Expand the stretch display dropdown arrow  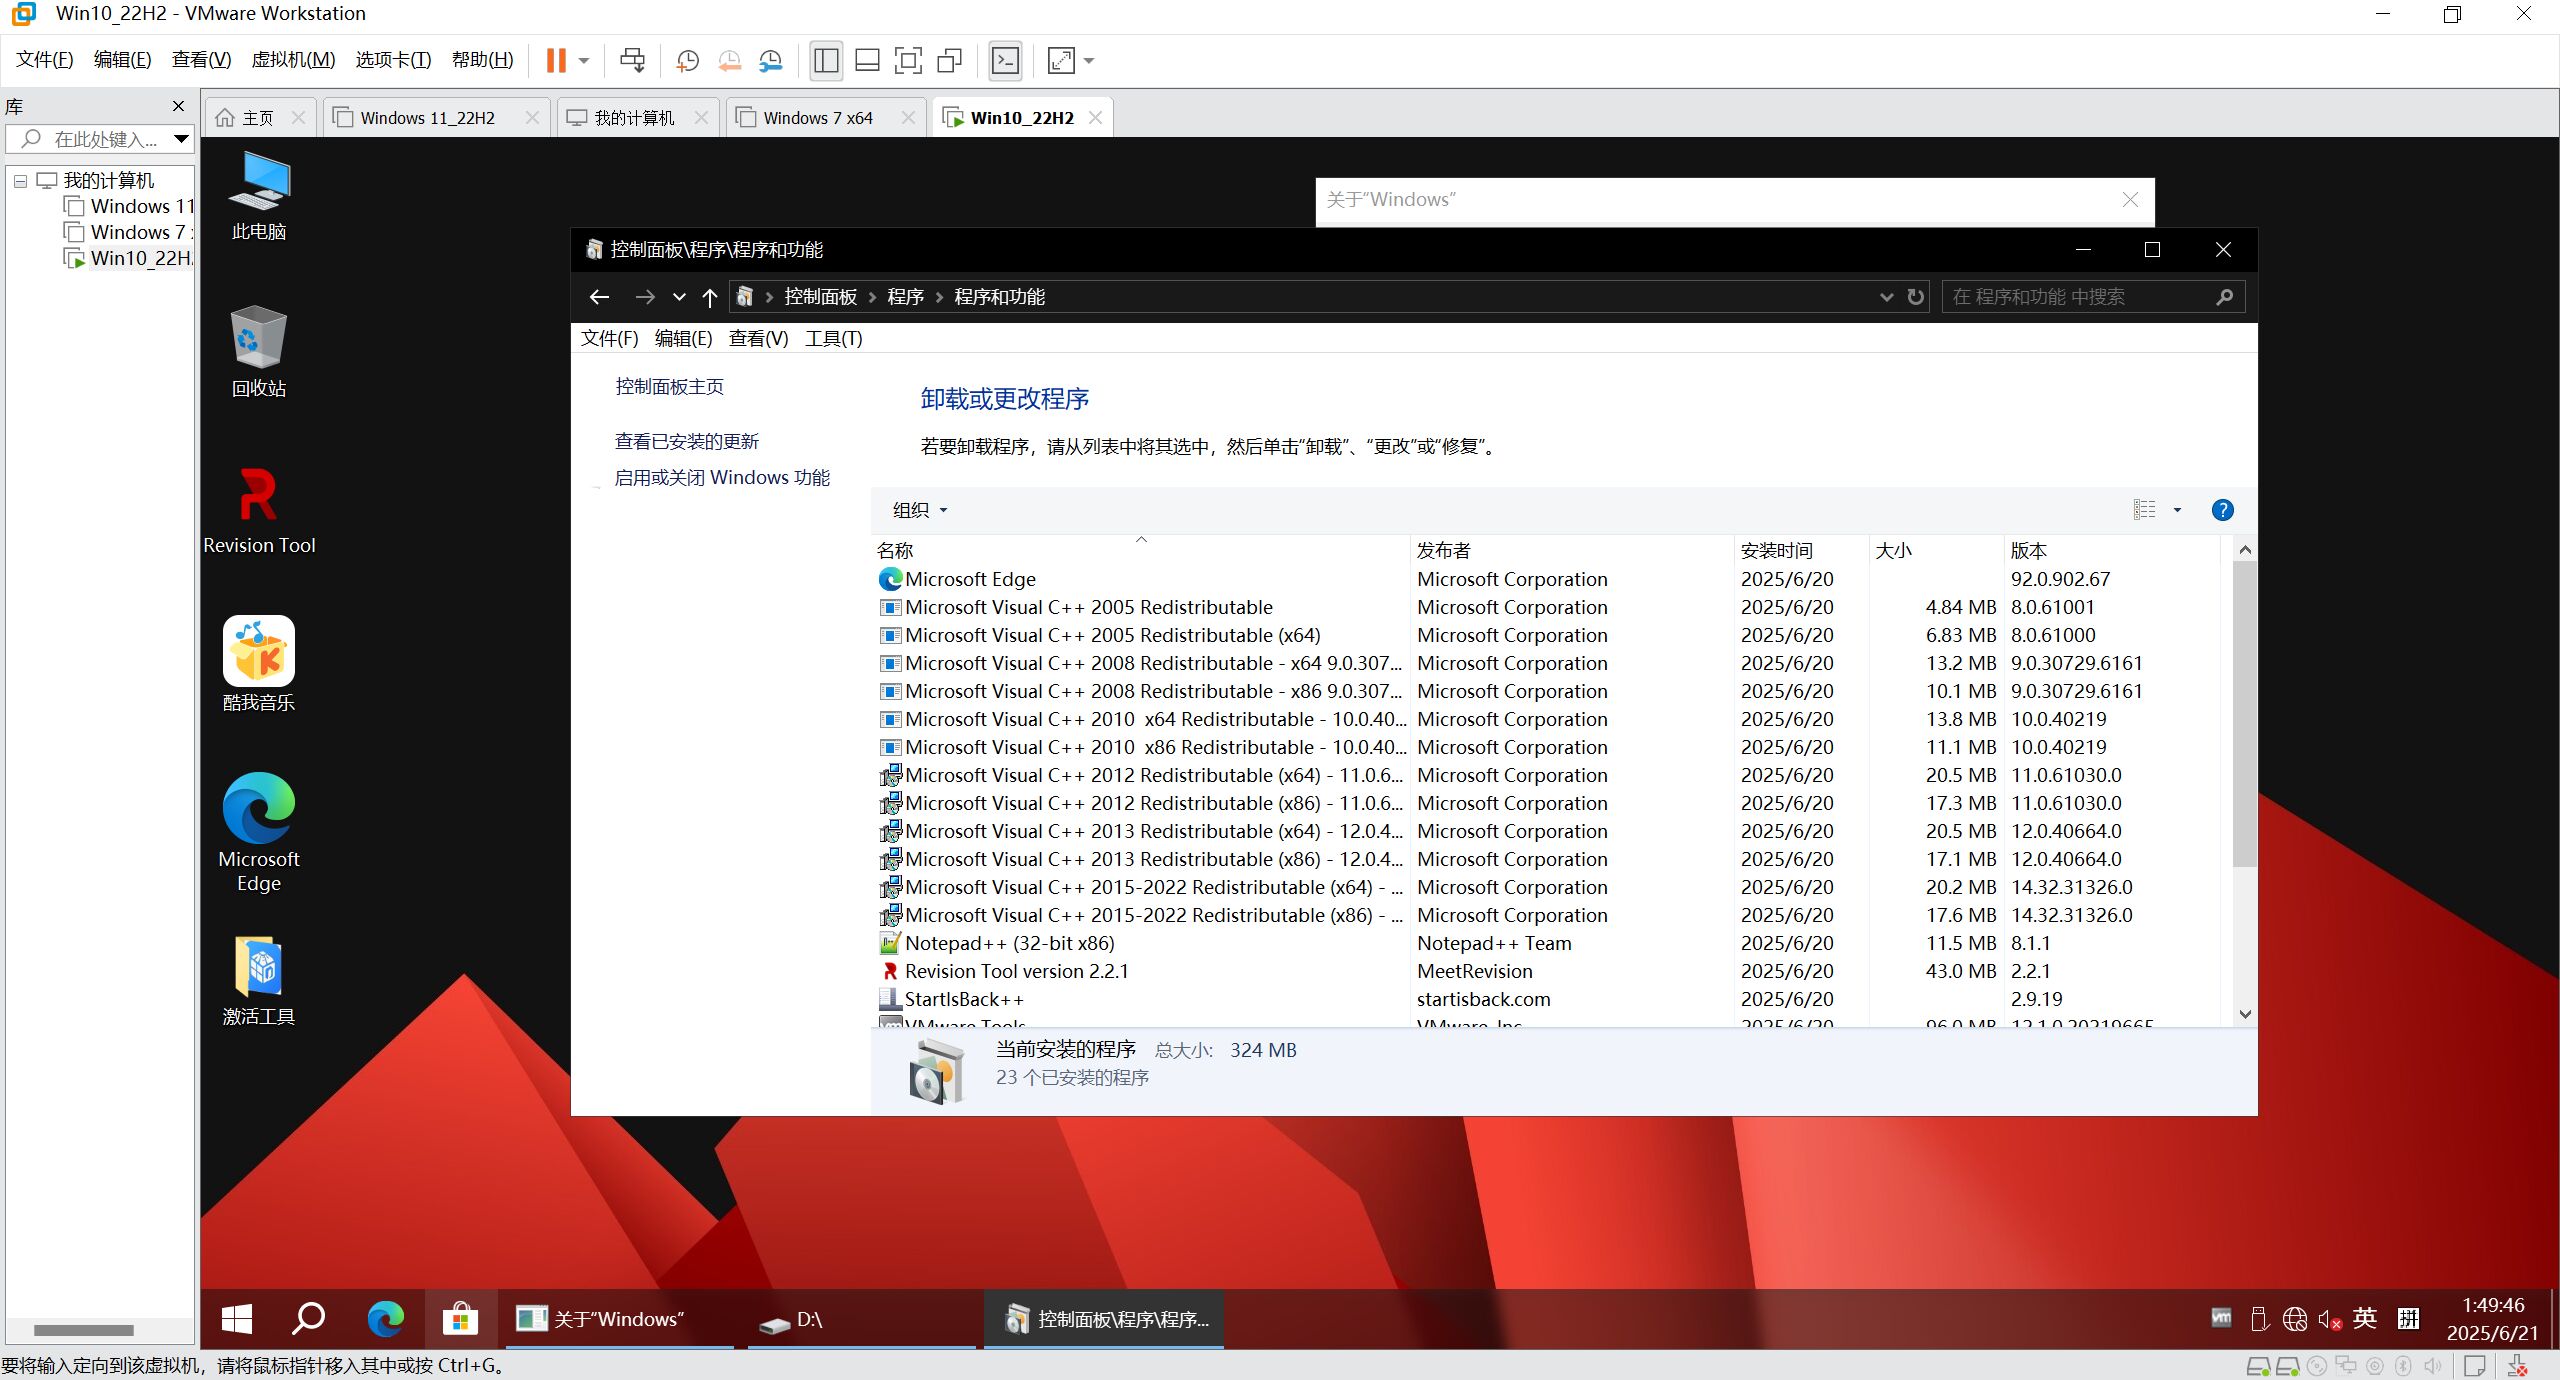[1089, 61]
